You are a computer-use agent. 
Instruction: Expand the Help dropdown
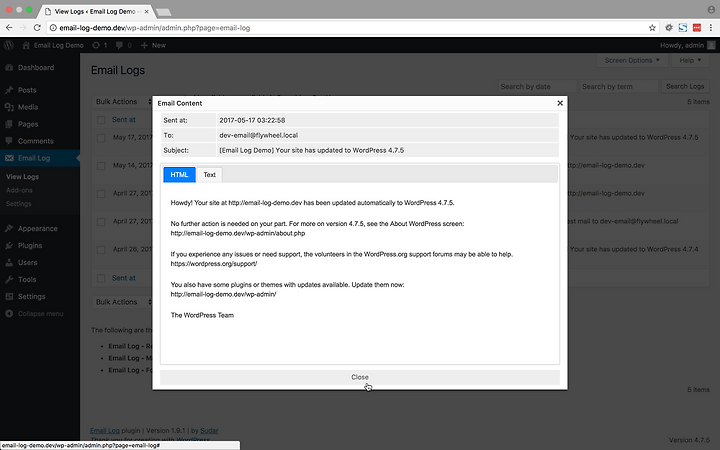click(x=690, y=60)
